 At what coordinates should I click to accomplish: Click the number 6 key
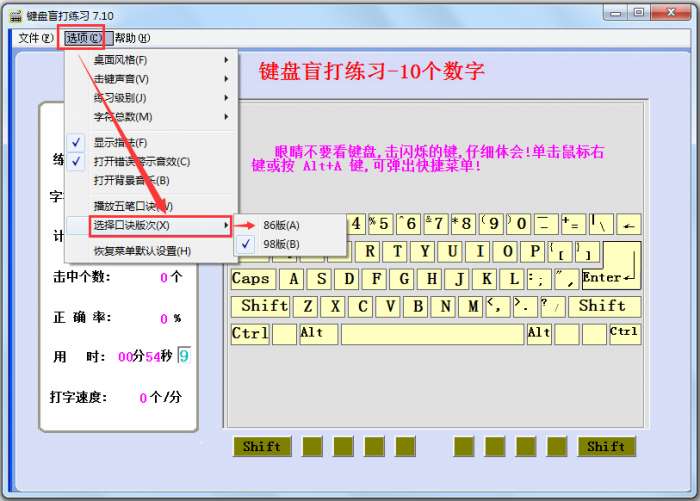pyautogui.click(x=408, y=224)
